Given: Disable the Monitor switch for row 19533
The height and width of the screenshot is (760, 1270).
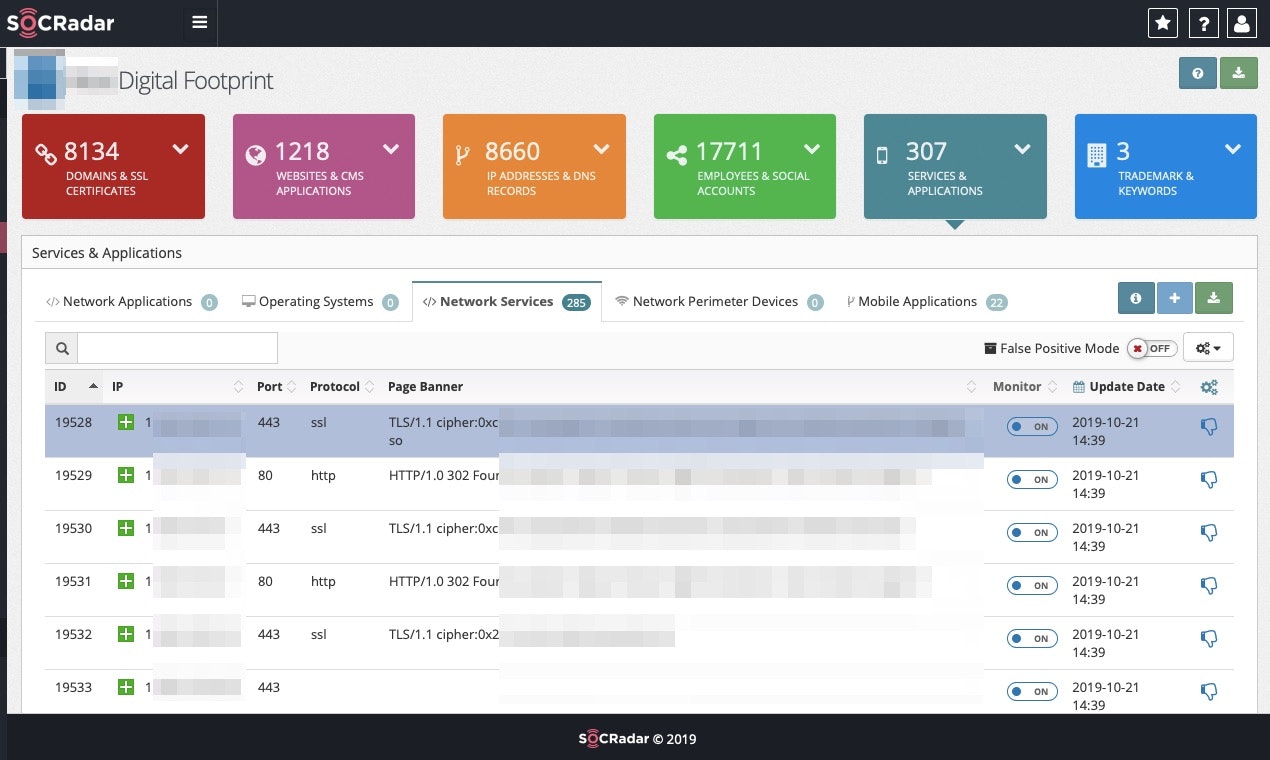Looking at the screenshot, I should coord(1031,691).
